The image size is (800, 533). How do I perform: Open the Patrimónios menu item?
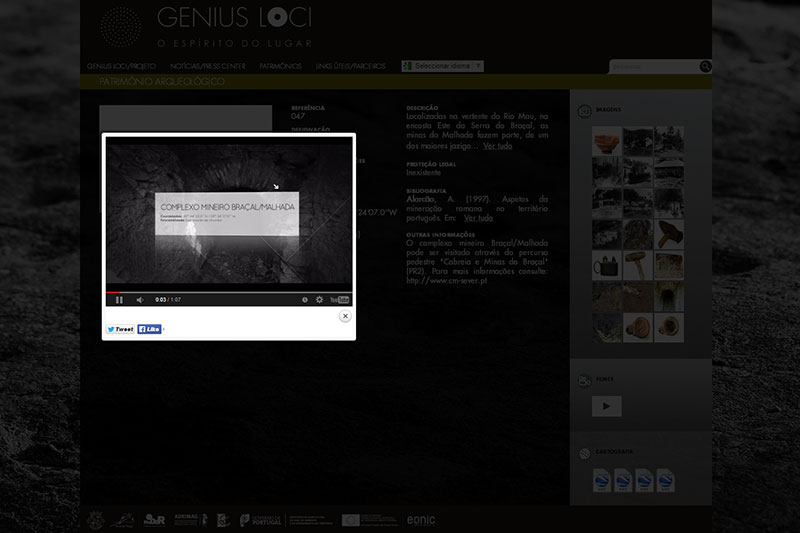pyautogui.click(x=280, y=66)
